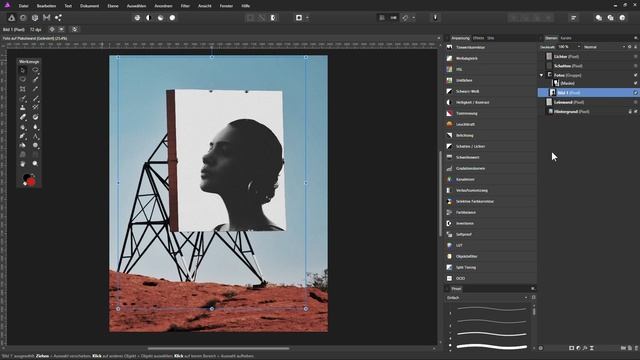This screenshot has width=640, height=360.
Task: Switch to Kanäle tab
Action: pyautogui.click(x=566, y=38)
